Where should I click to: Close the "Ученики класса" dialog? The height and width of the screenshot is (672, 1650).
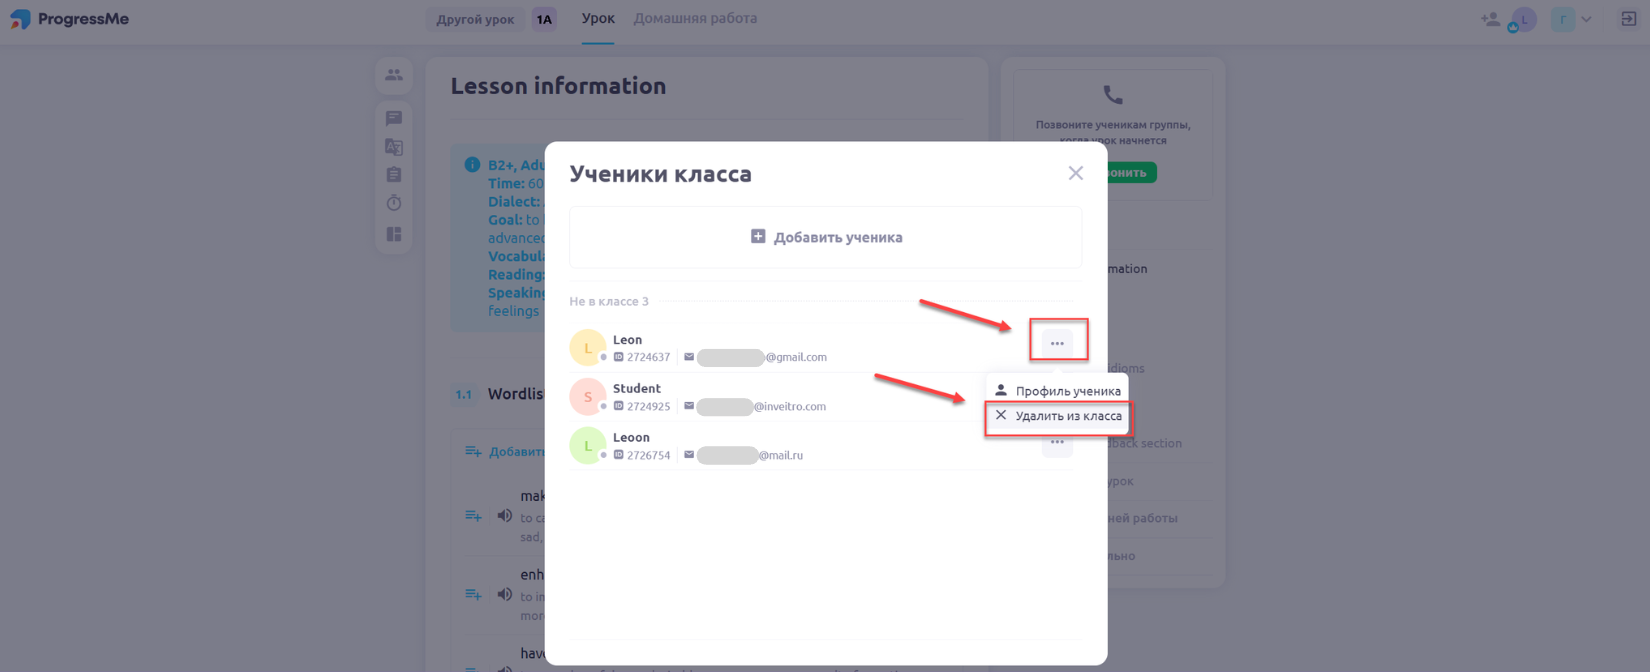(1075, 173)
